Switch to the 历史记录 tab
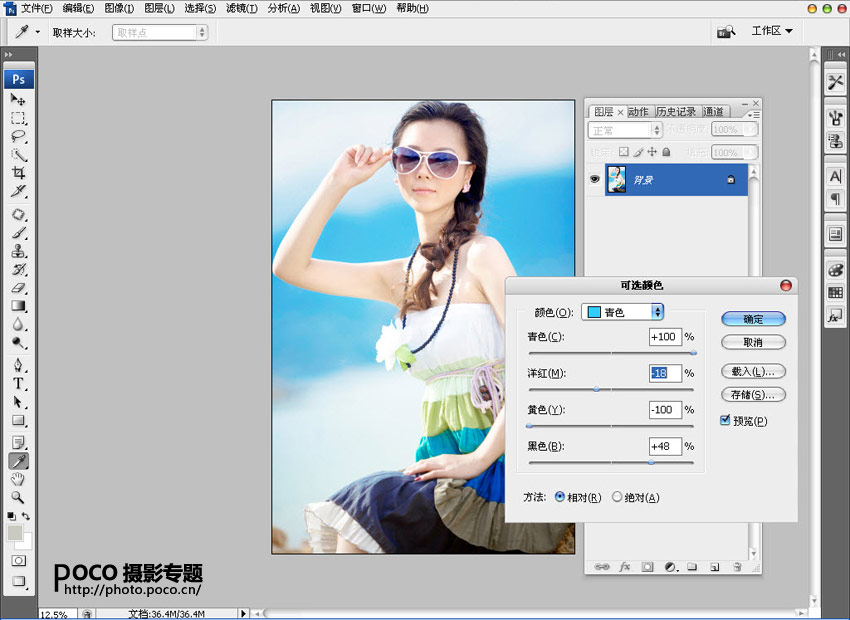The height and width of the screenshot is (620, 850). pos(676,112)
